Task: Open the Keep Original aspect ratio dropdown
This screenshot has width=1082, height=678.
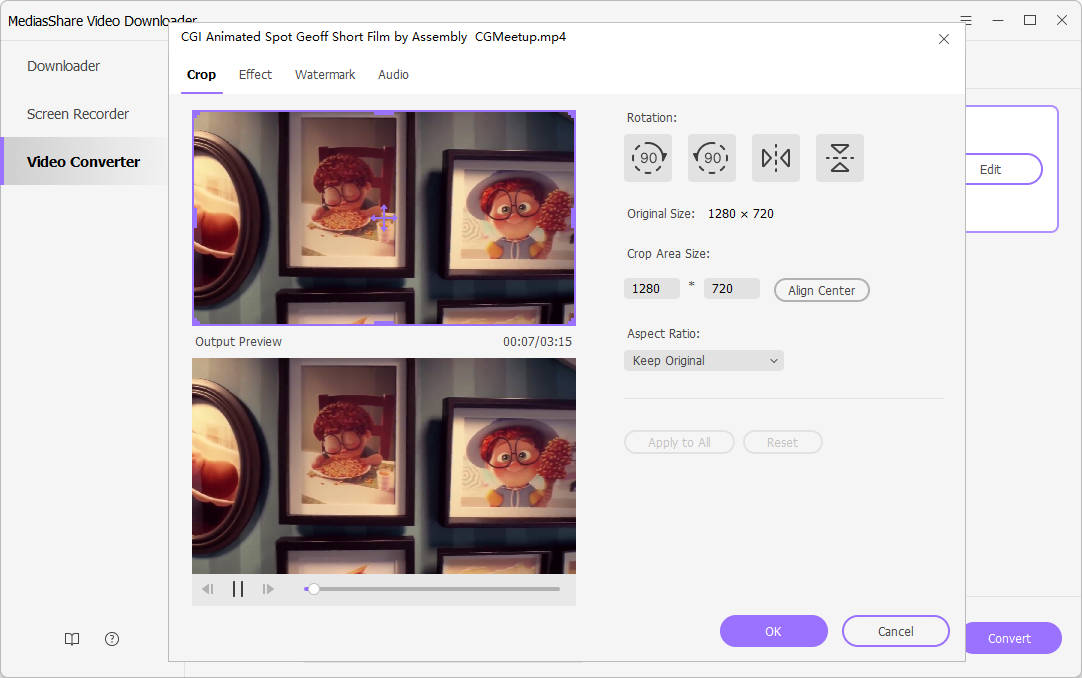Action: 704,360
